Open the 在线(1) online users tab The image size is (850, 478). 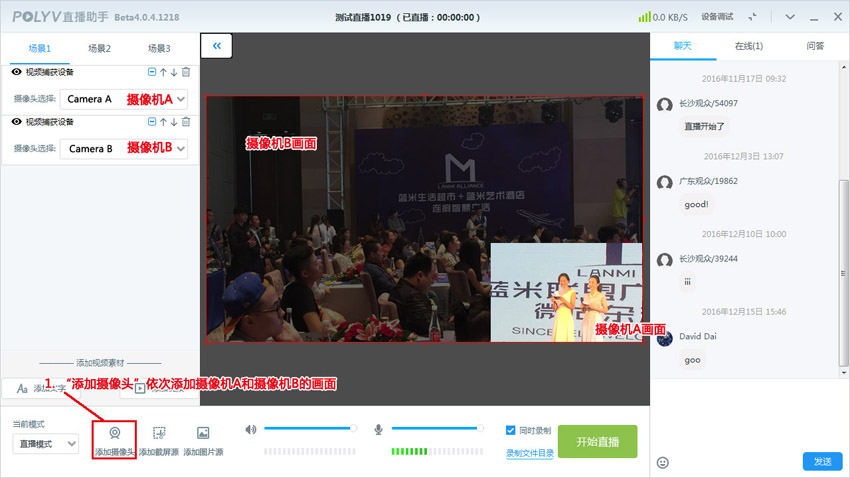tap(749, 46)
